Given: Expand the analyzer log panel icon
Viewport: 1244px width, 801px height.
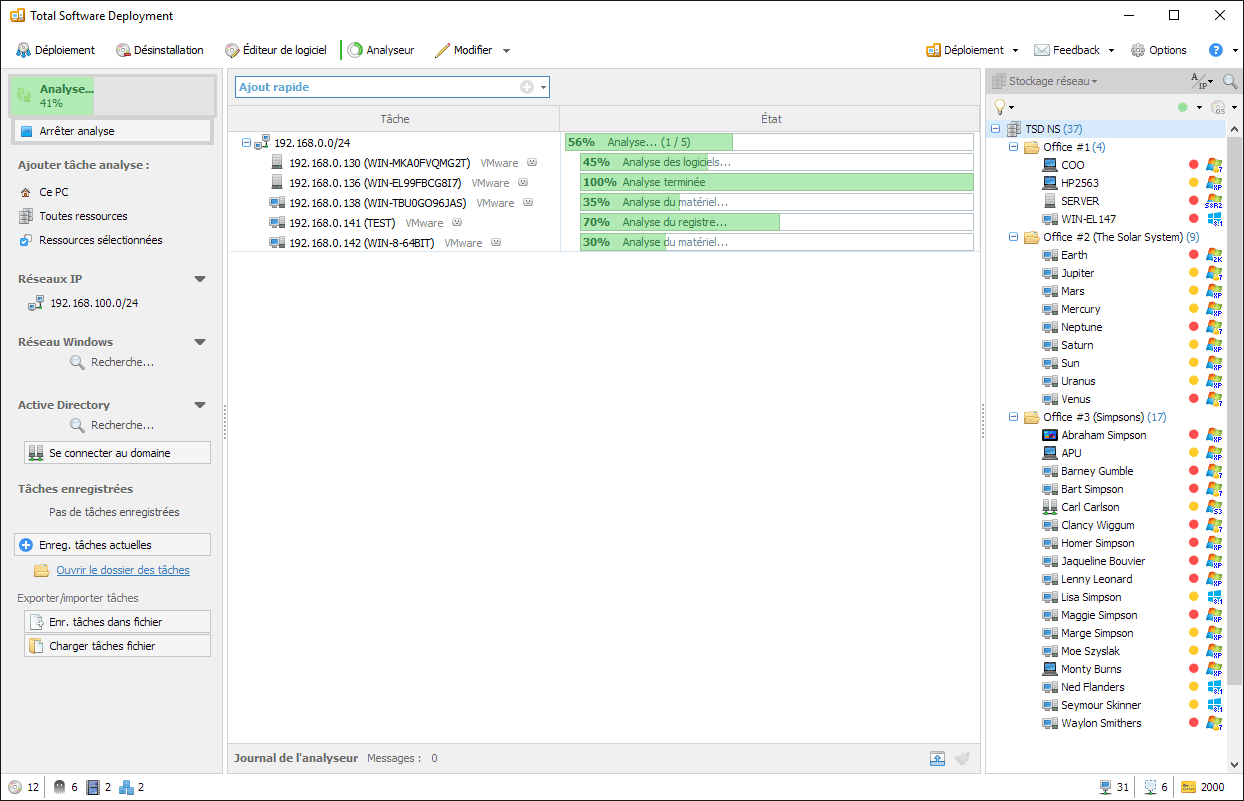Looking at the screenshot, I should (x=937, y=758).
